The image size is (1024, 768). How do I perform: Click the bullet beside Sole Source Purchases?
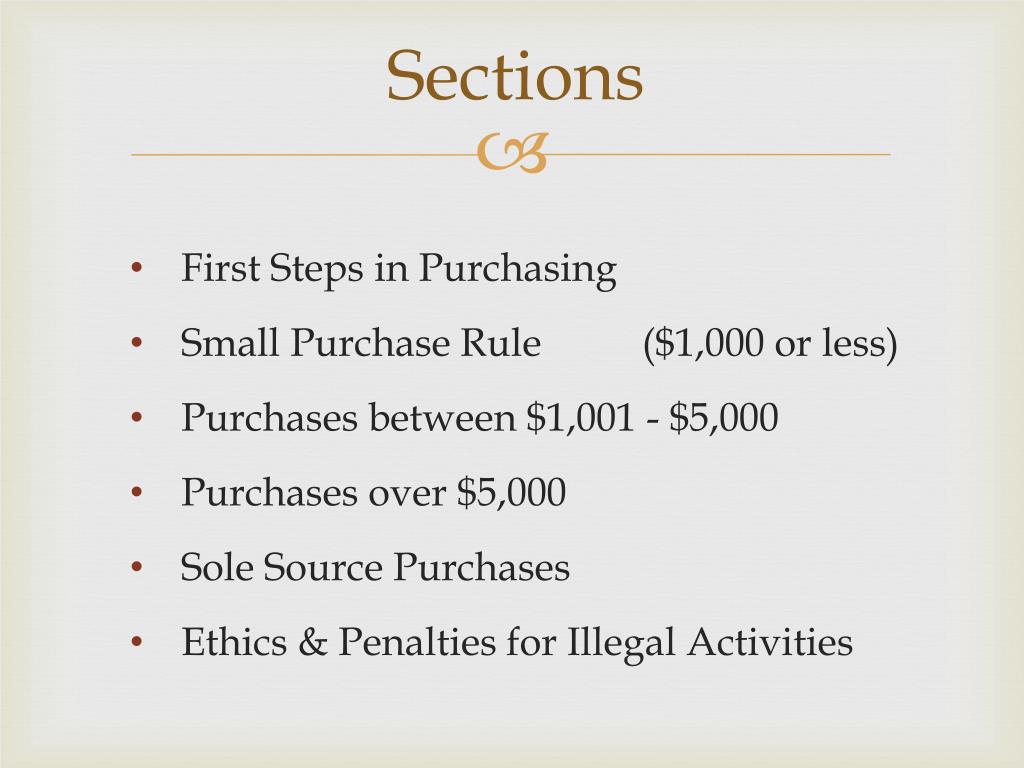pyautogui.click(x=136, y=567)
